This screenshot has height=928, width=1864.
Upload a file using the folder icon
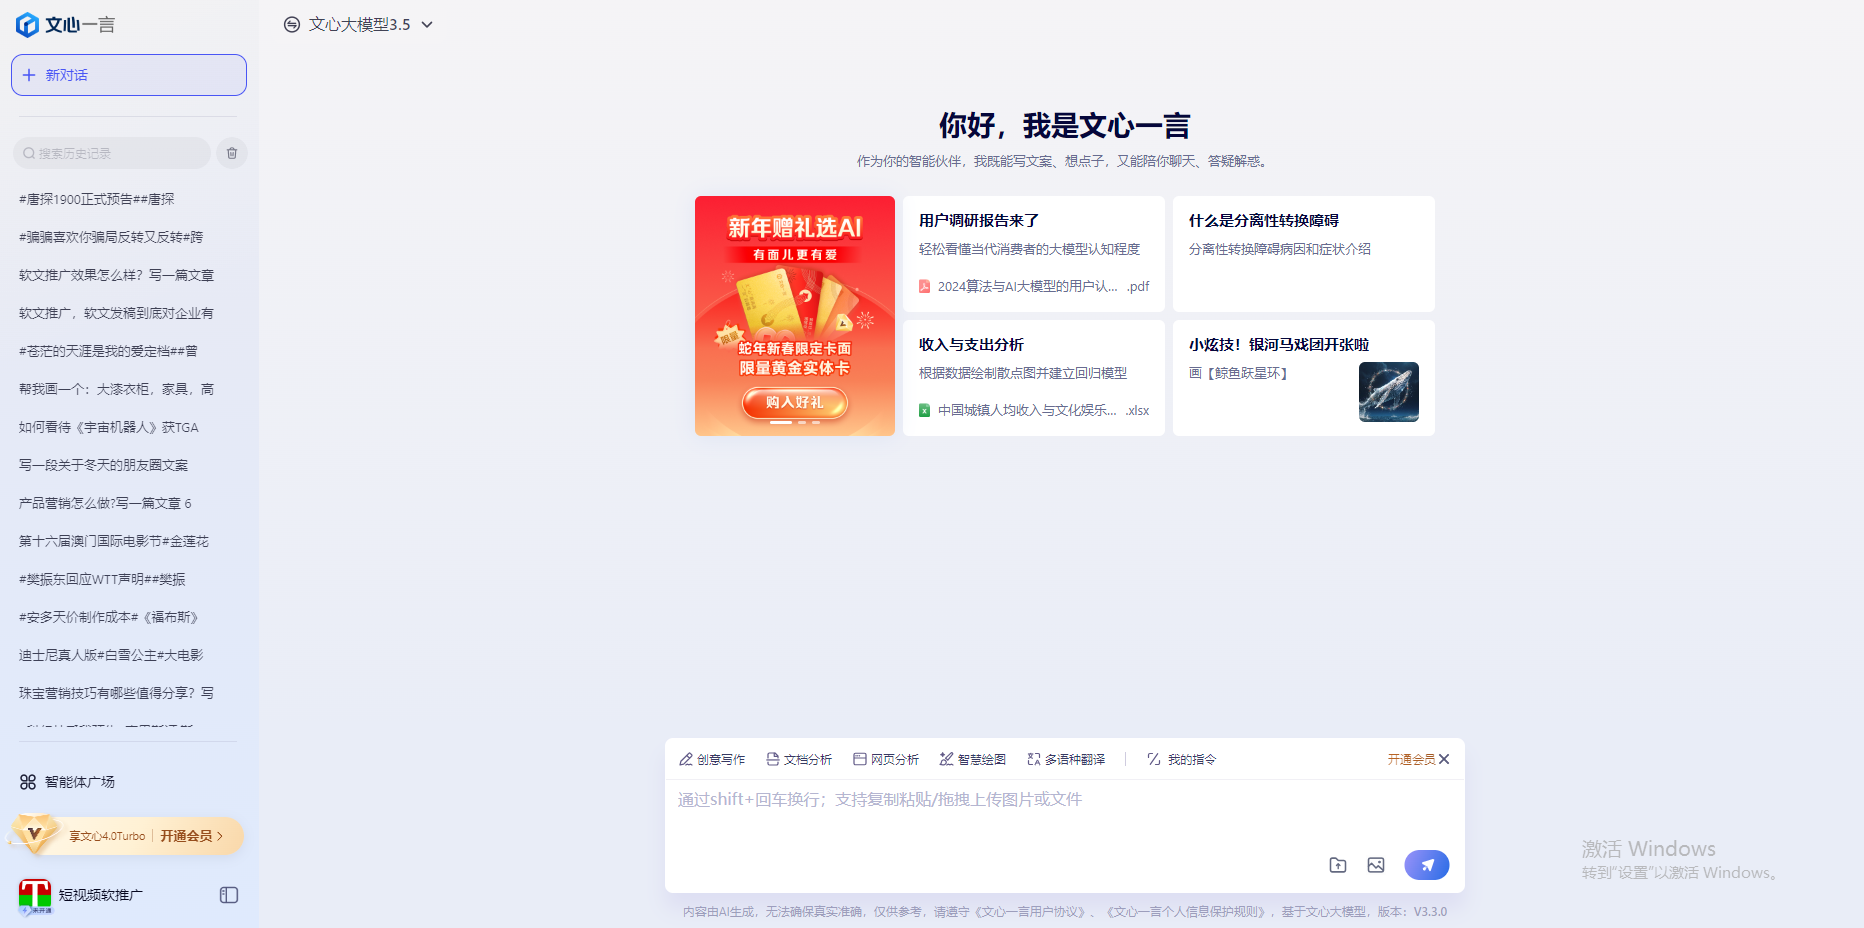click(1338, 865)
